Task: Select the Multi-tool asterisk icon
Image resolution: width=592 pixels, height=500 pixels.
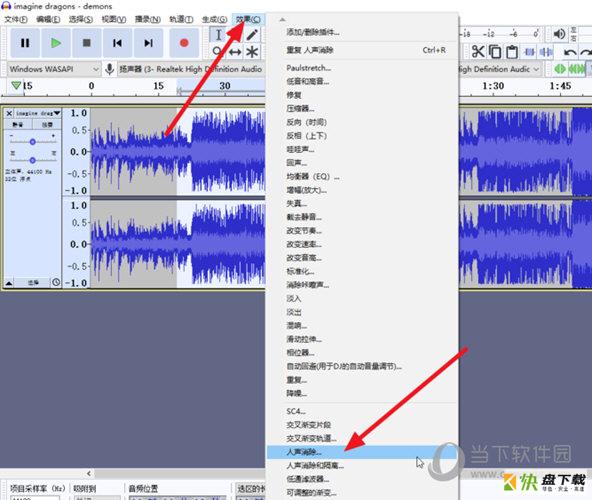Action: [x=252, y=52]
